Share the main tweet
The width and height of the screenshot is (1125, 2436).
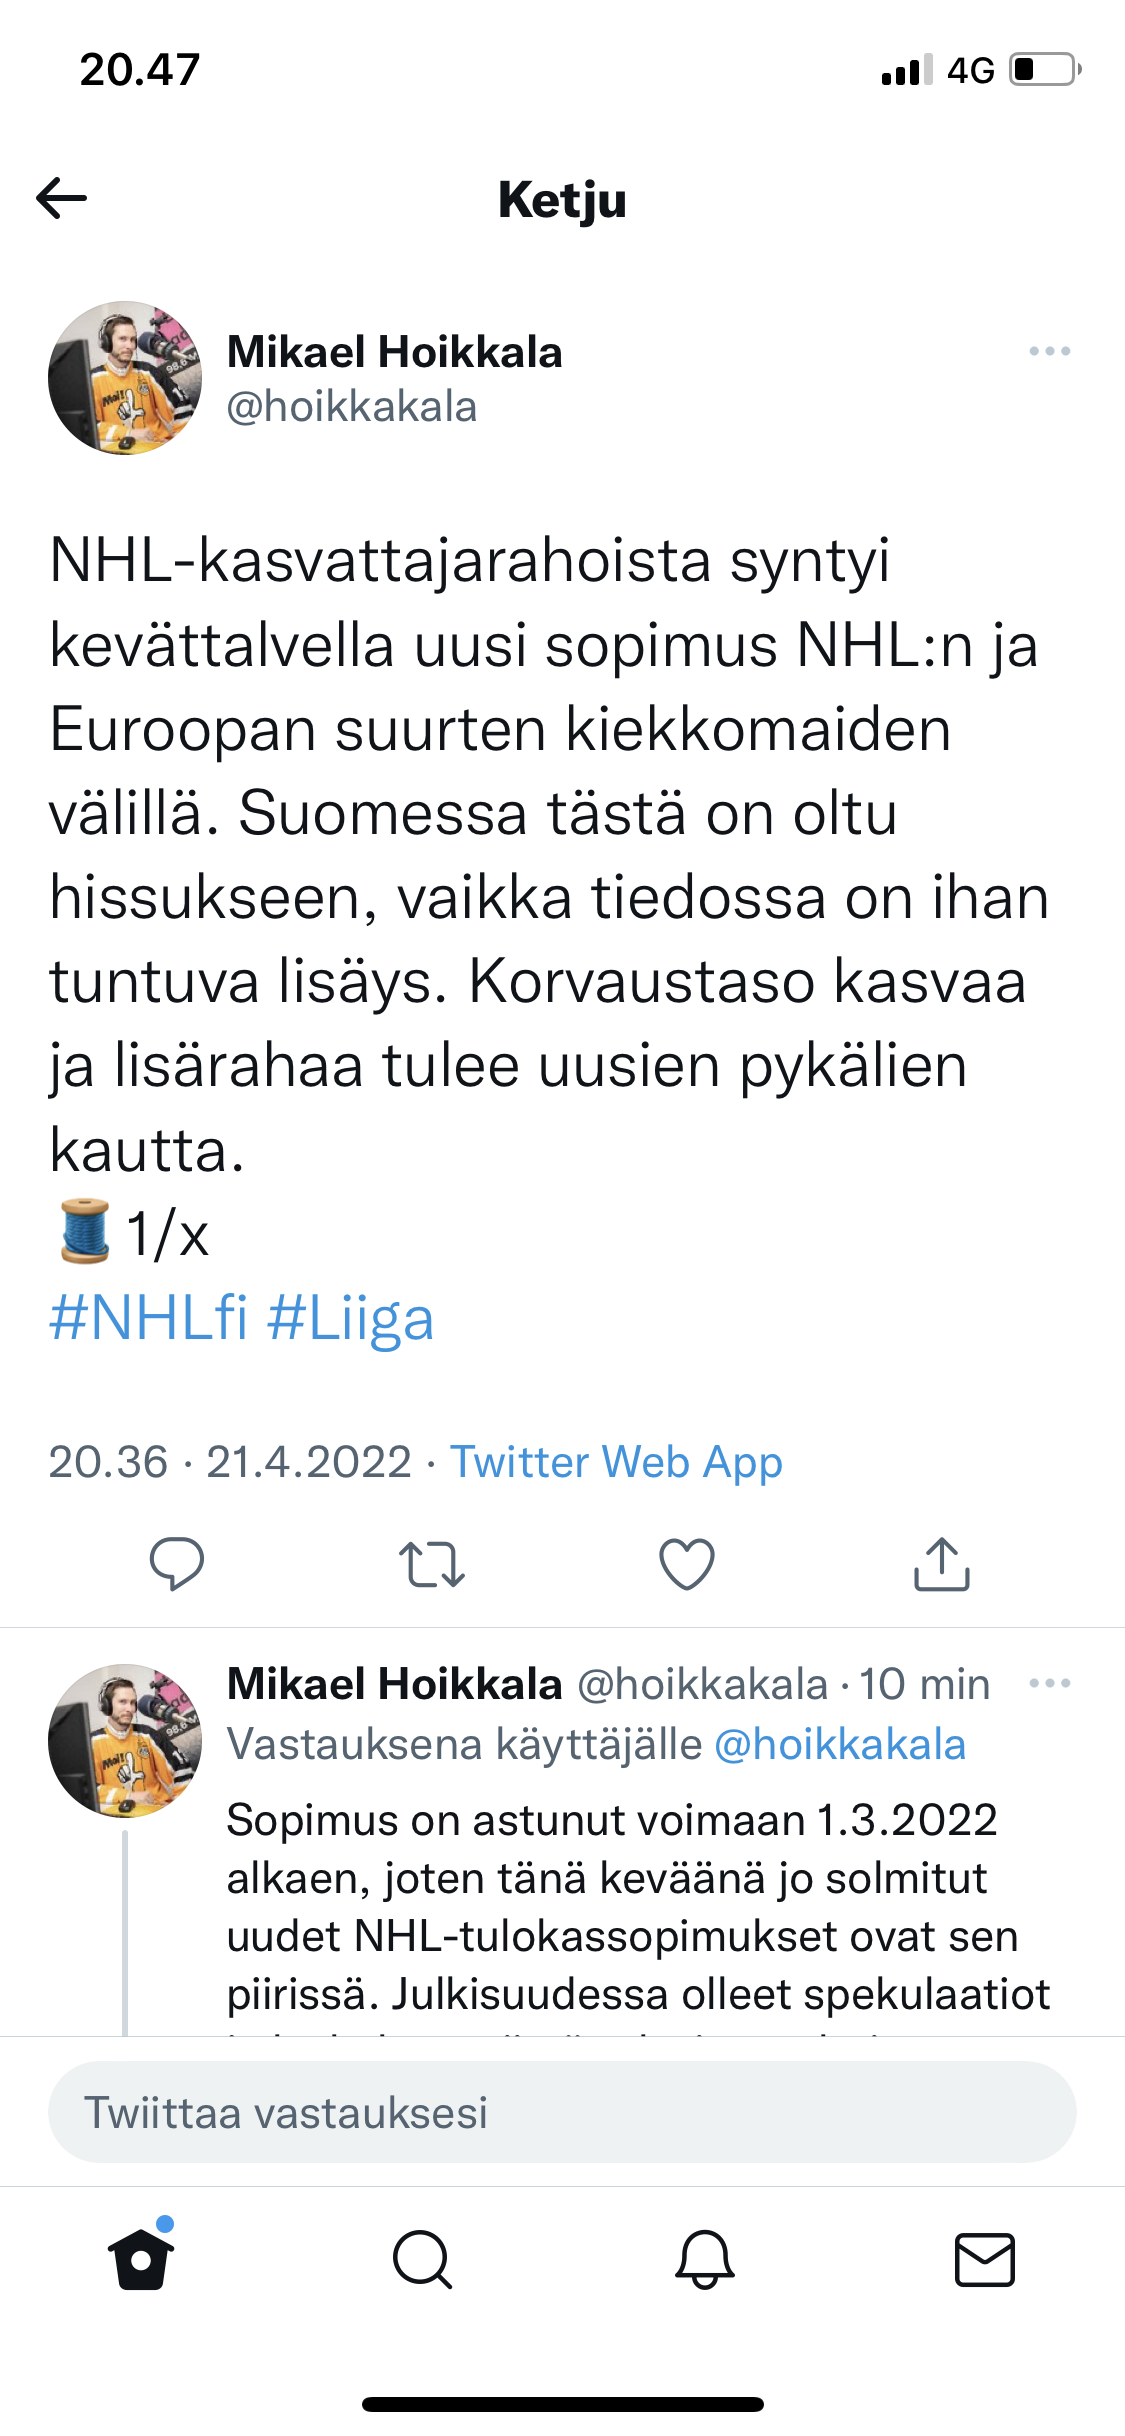coord(942,1563)
